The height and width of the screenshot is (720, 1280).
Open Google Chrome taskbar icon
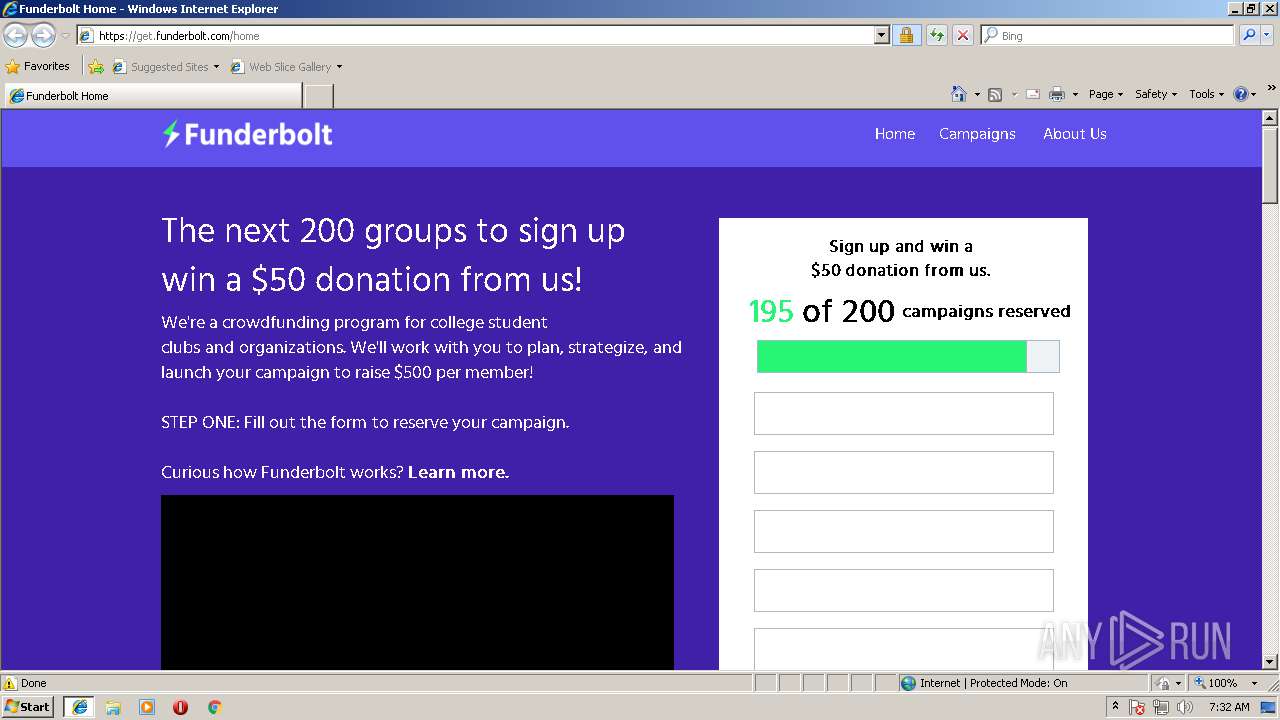(x=214, y=707)
